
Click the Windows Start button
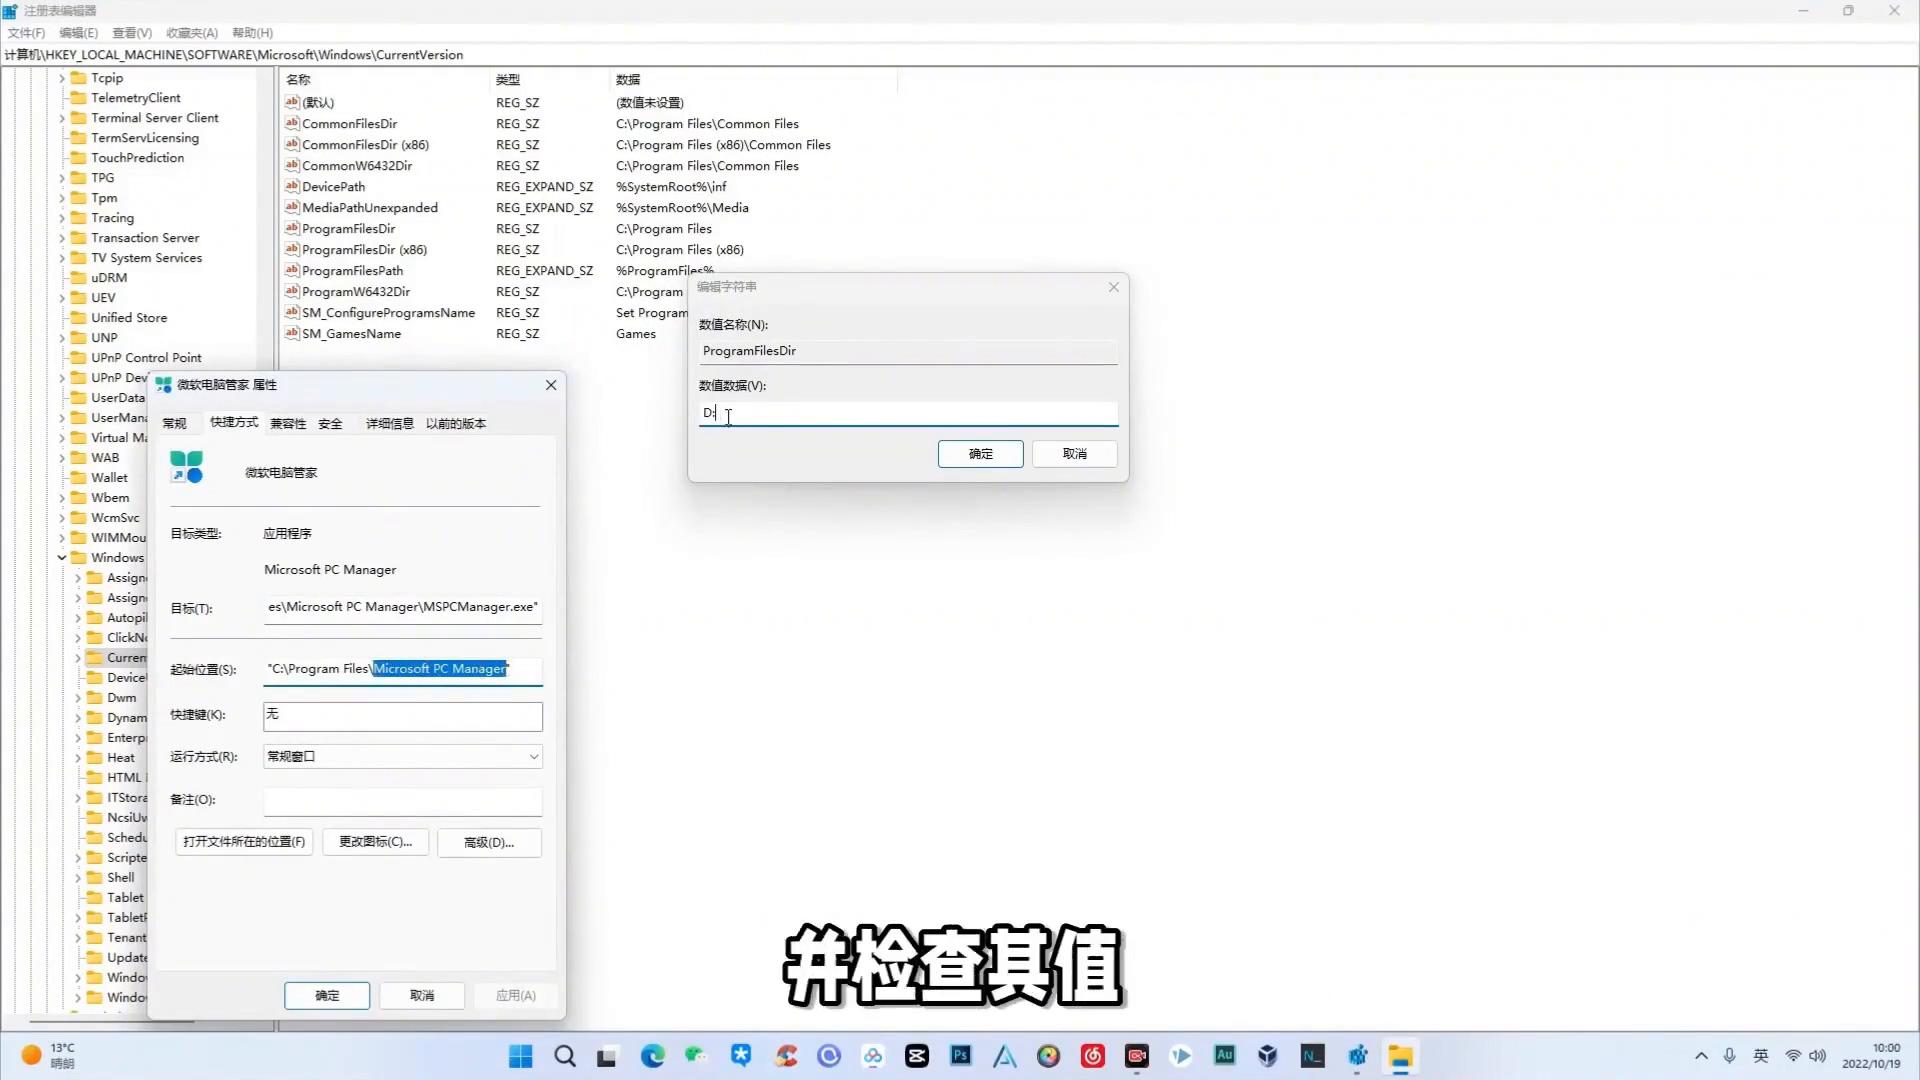[520, 1055]
